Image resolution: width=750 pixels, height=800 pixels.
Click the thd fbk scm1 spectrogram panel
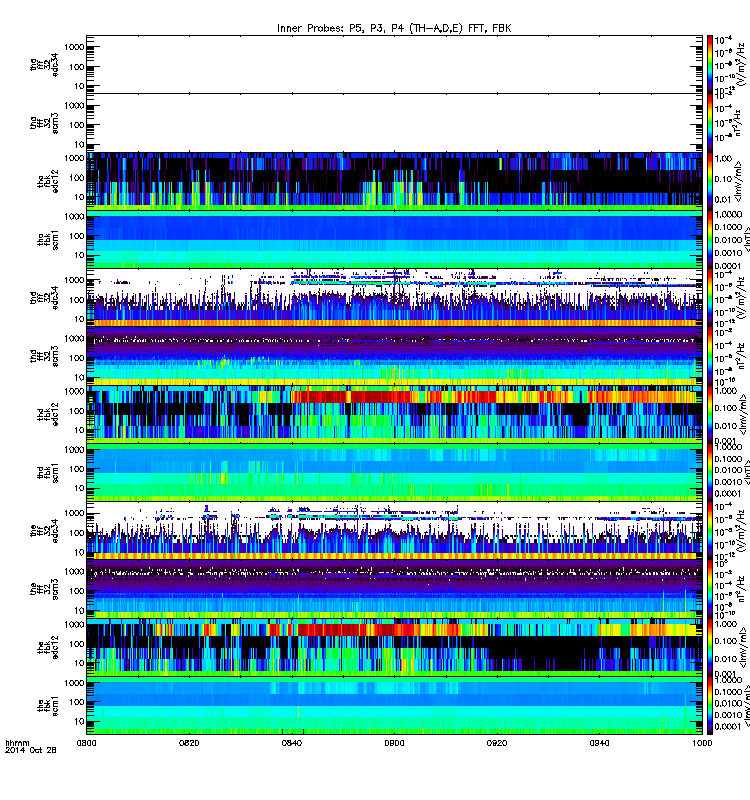(x=394, y=472)
